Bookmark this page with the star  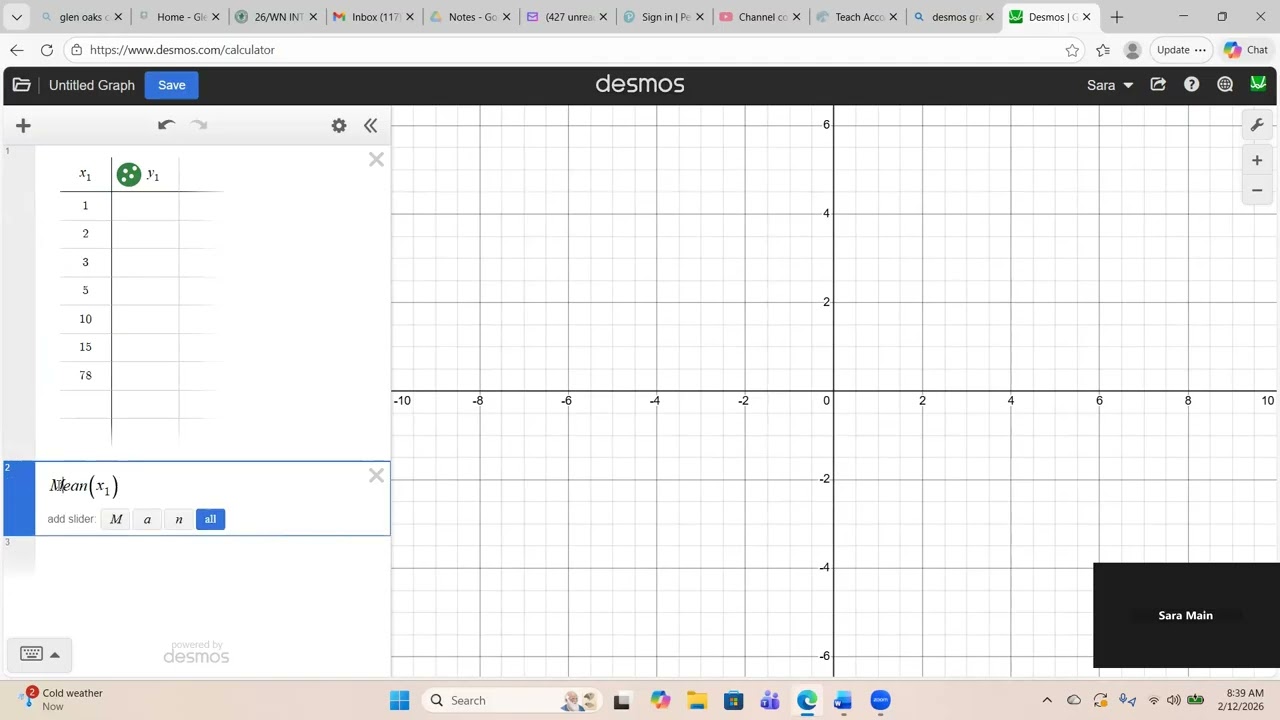1072,50
